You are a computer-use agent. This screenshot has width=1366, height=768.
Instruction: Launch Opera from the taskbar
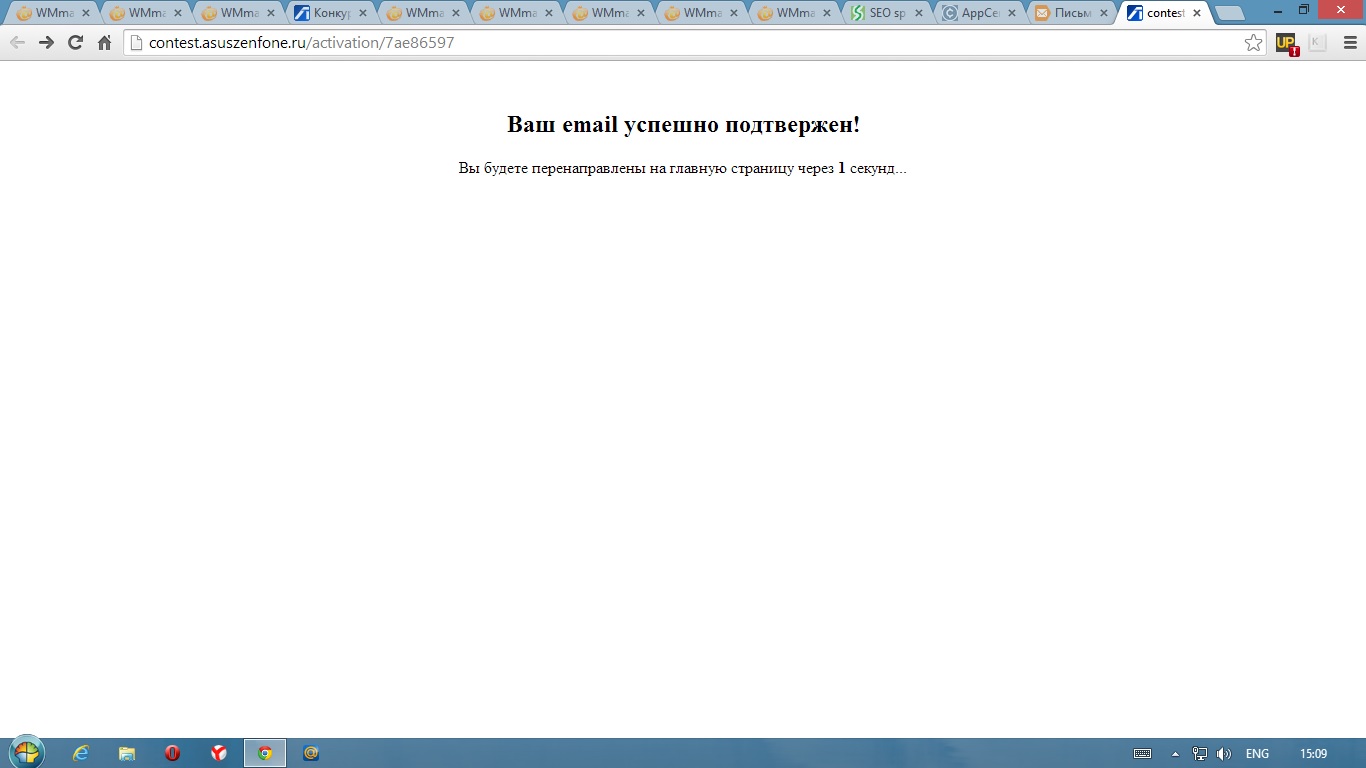(173, 753)
